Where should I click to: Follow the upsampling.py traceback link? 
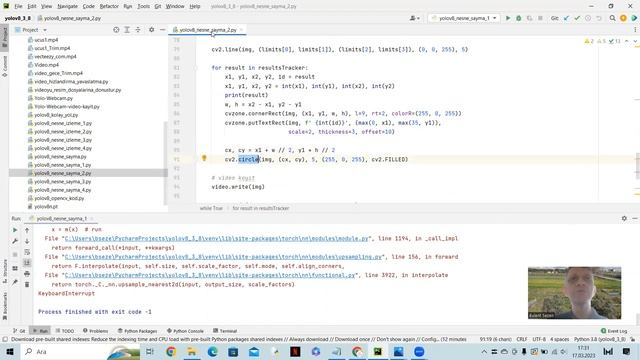tap(223, 257)
